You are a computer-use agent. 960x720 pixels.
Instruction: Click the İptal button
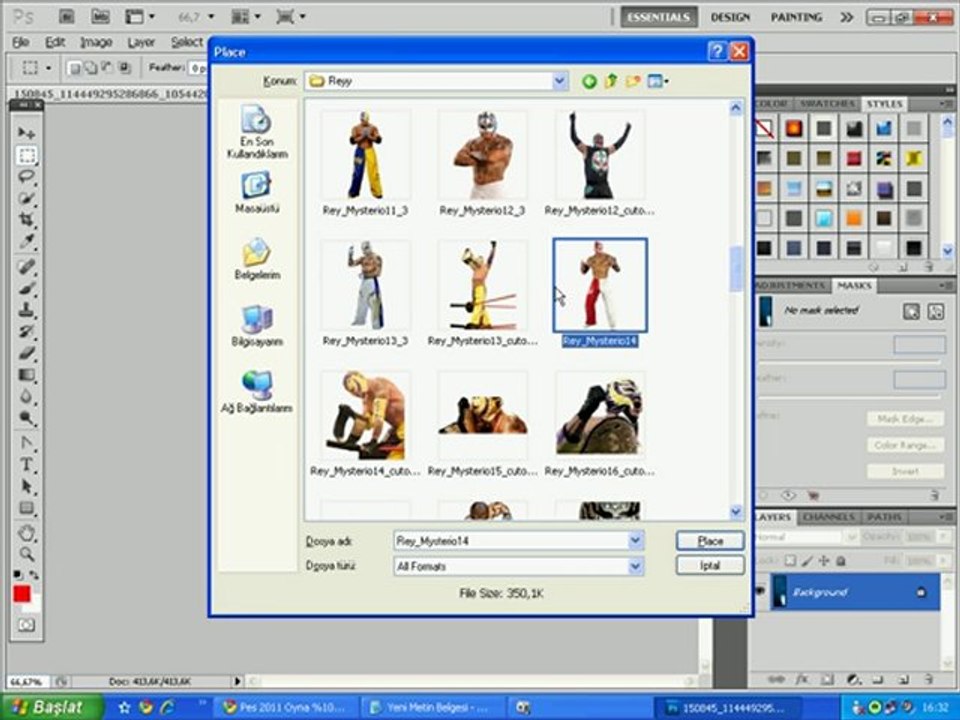(710, 566)
